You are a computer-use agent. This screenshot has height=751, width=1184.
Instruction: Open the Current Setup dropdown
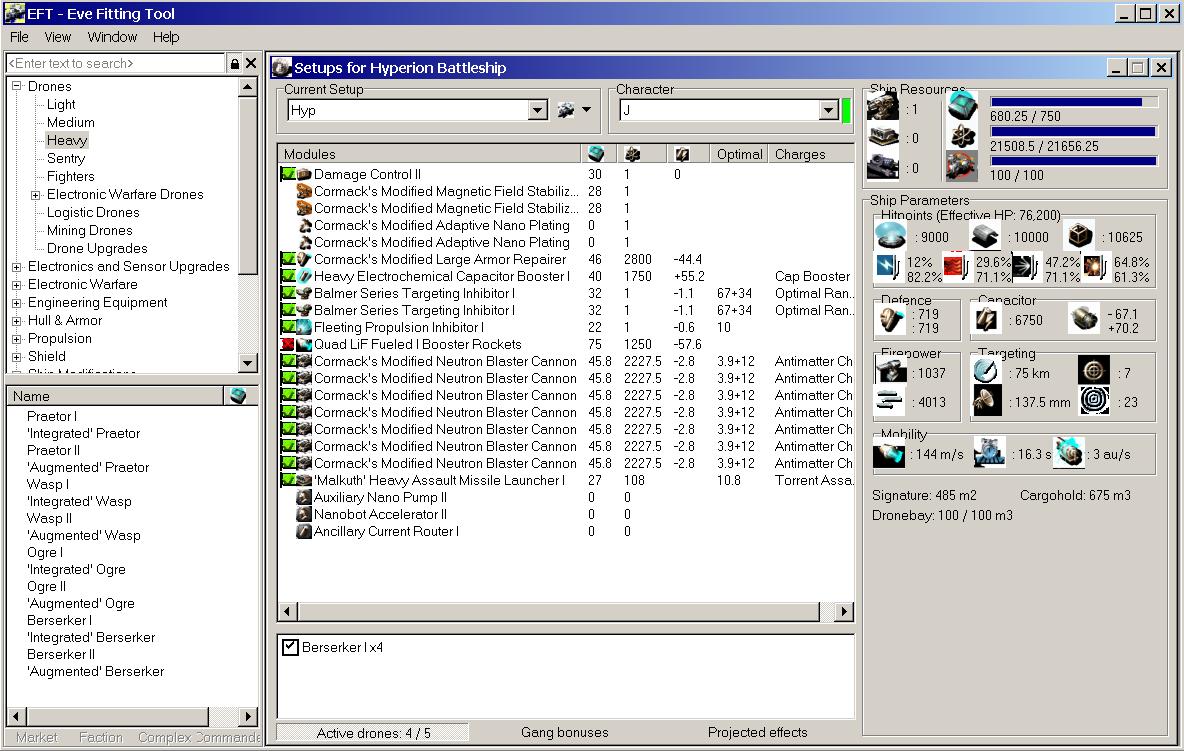click(x=538, y=110)
